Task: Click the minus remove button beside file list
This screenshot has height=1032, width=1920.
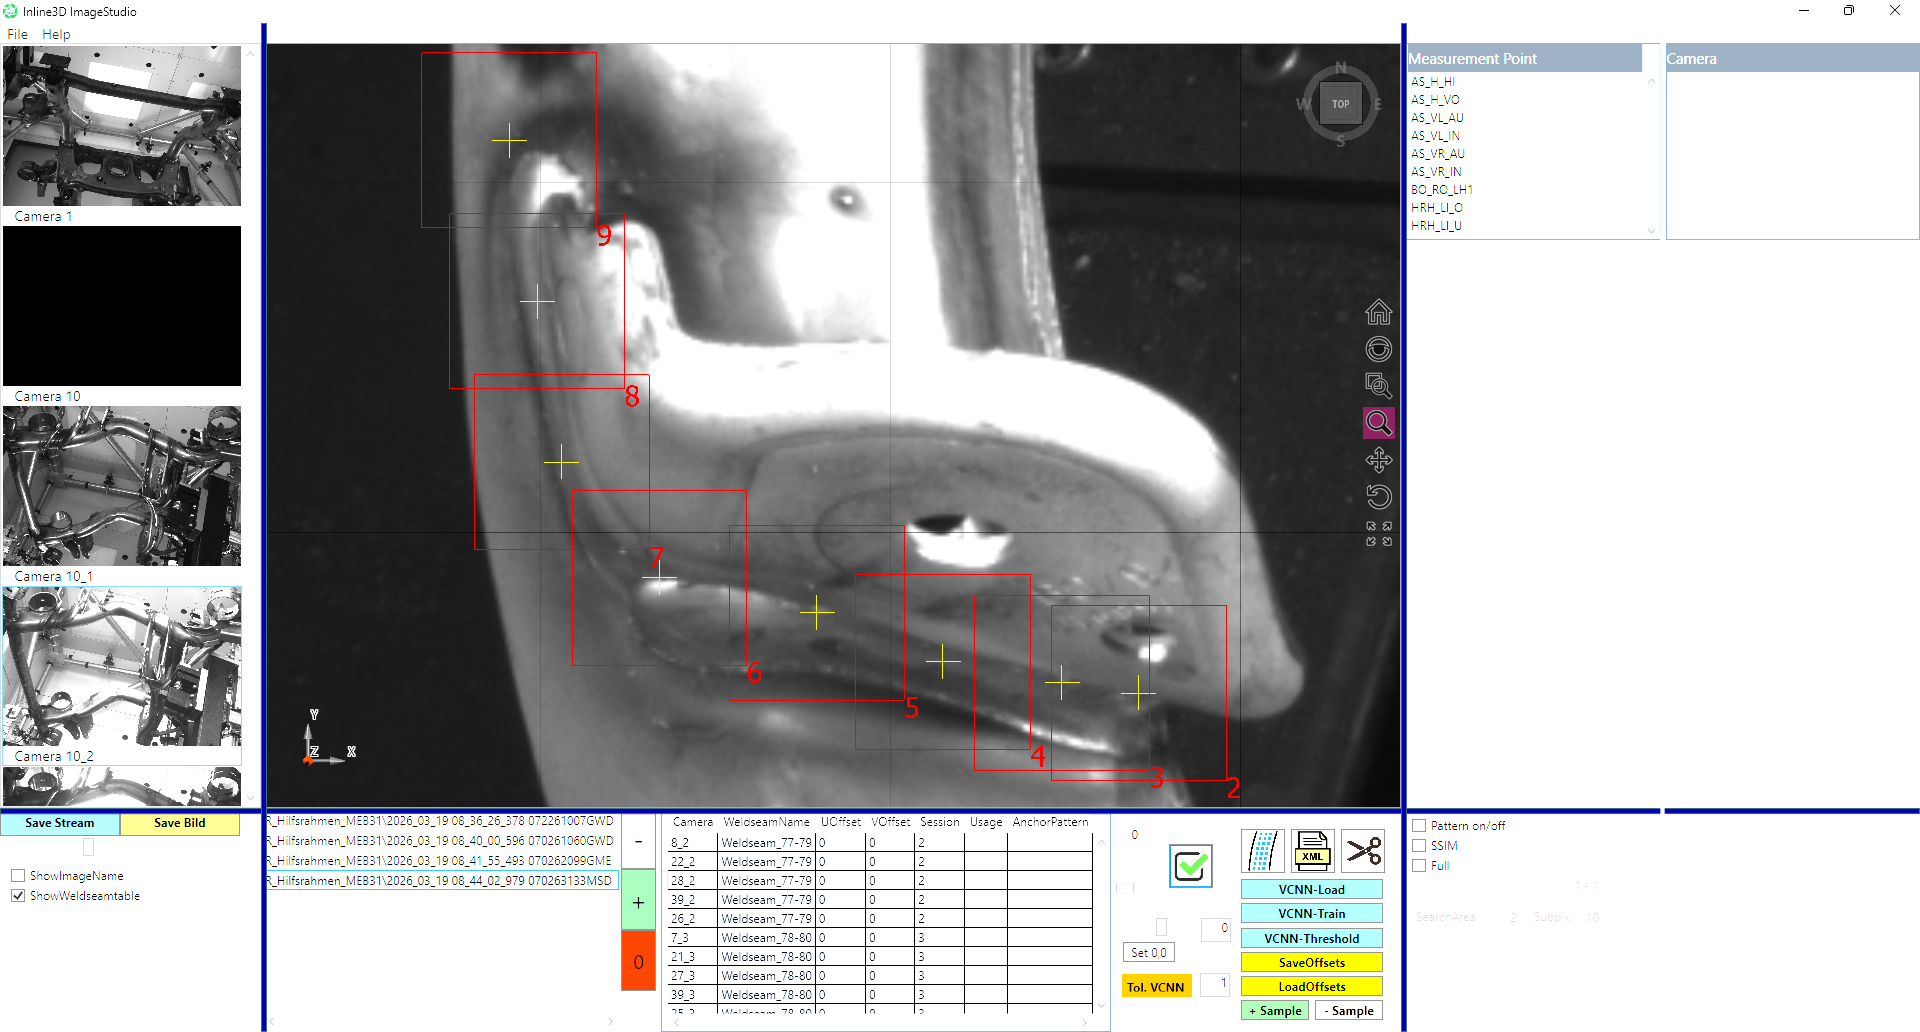Action: point(638,841)
